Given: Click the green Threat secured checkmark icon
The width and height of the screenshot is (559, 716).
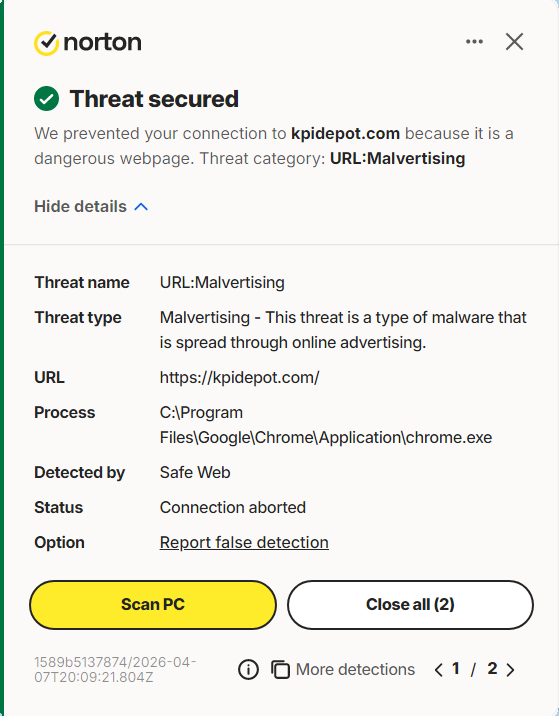Looking at the screenshot, I should click(x=47, y=99).
